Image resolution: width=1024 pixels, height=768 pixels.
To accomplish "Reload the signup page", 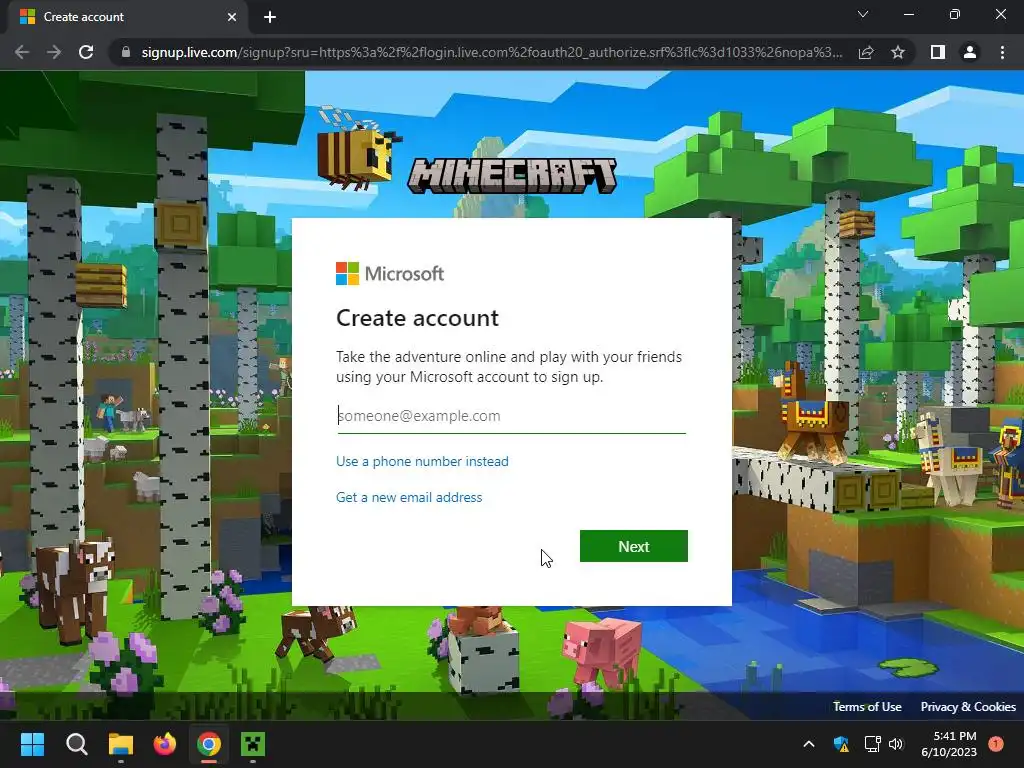I will click(x=86, y=52).
